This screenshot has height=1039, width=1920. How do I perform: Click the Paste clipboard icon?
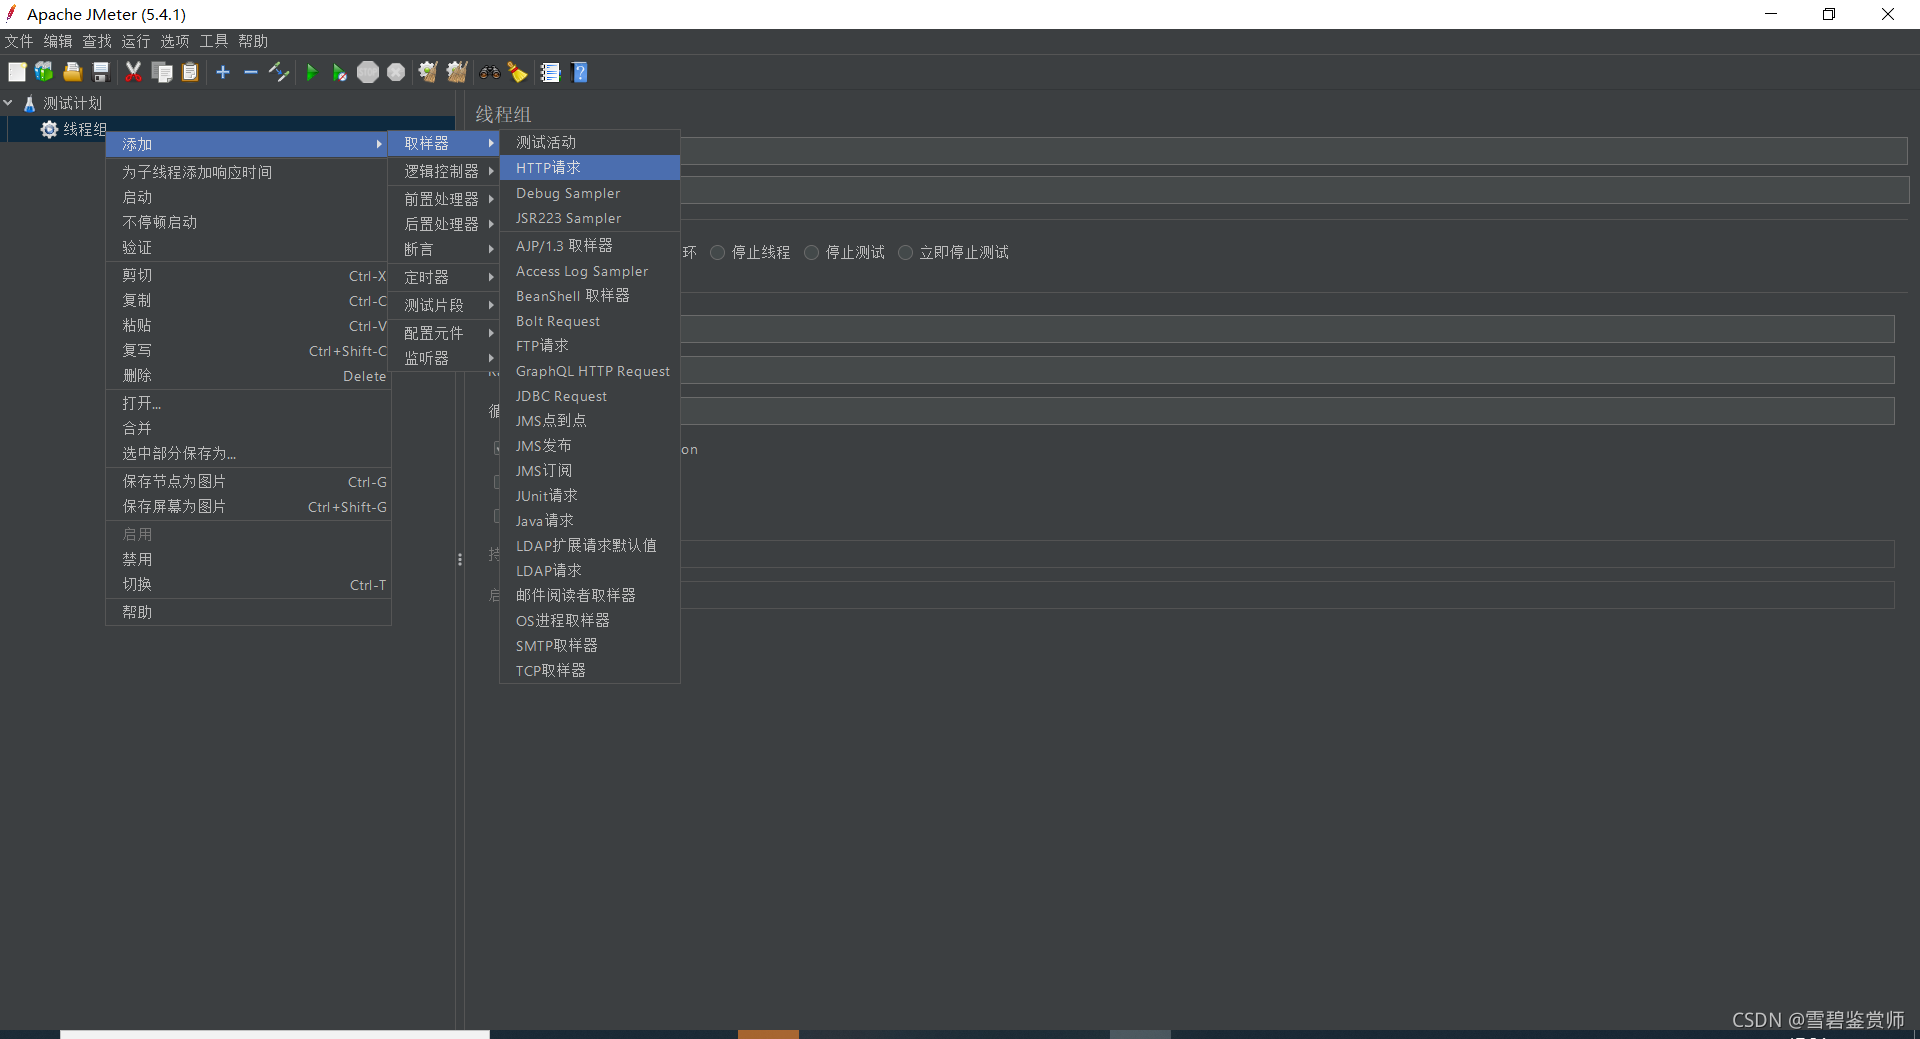pyautogui.click(x=190, y=72)
